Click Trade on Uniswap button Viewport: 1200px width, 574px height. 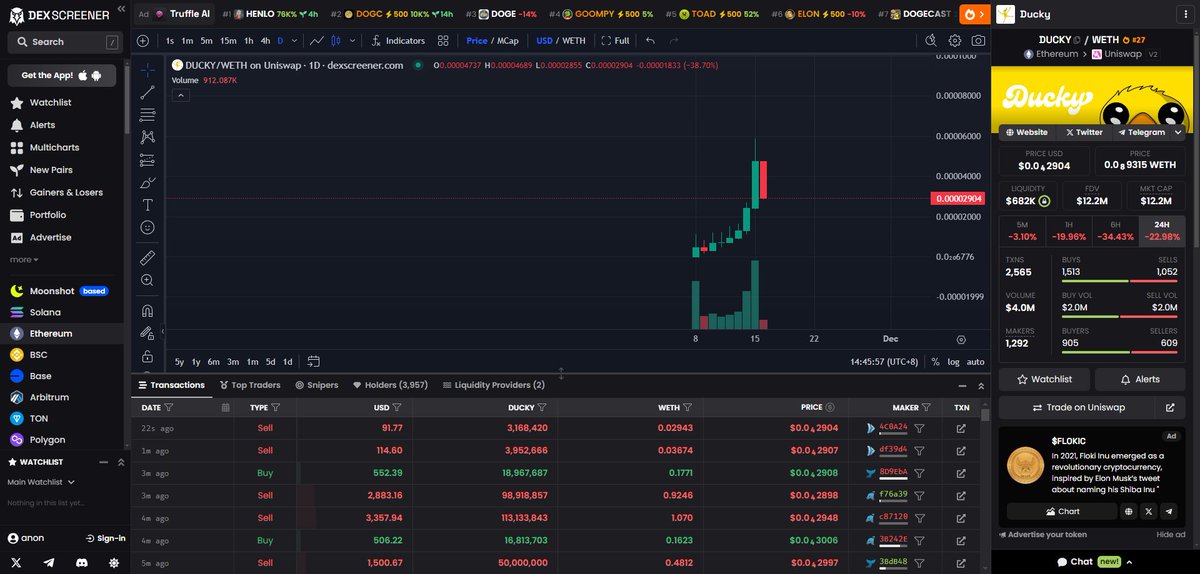(x=1077, y=407)
